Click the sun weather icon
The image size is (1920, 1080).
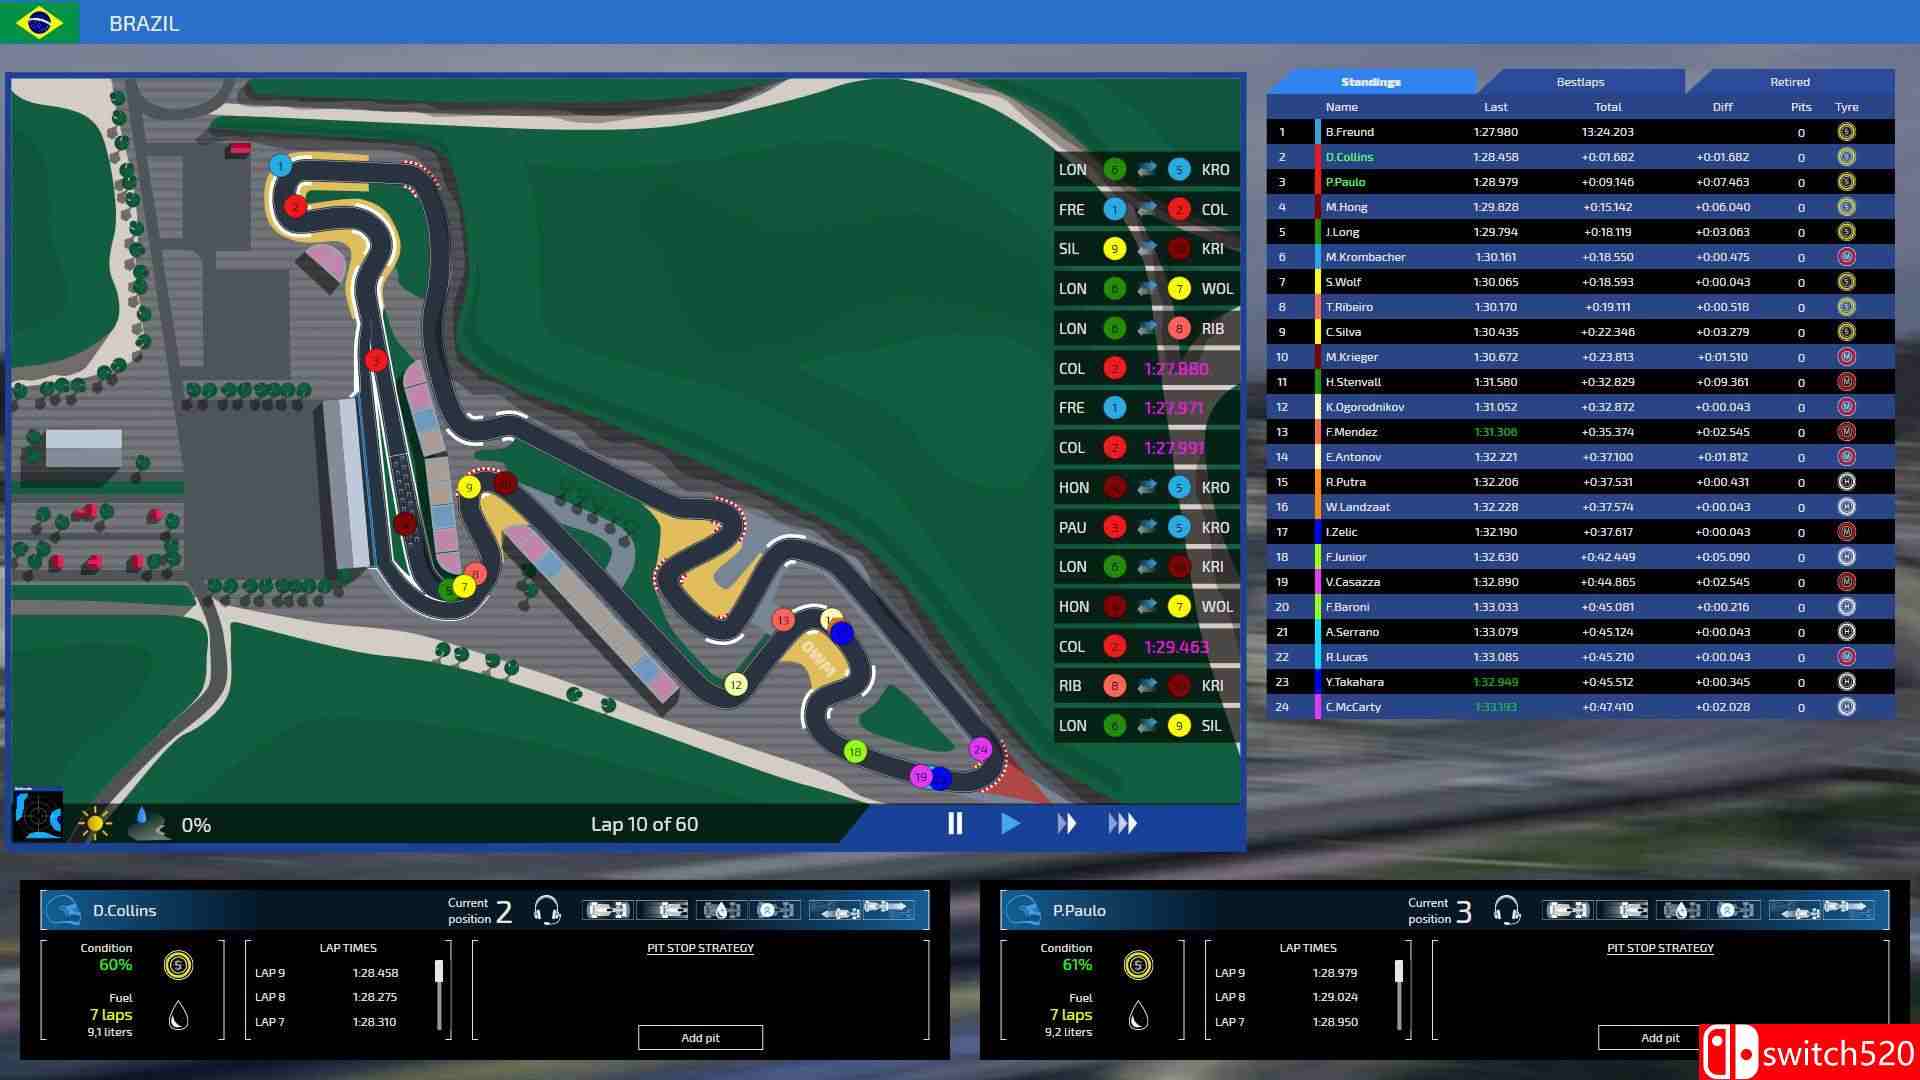(95, 825)
